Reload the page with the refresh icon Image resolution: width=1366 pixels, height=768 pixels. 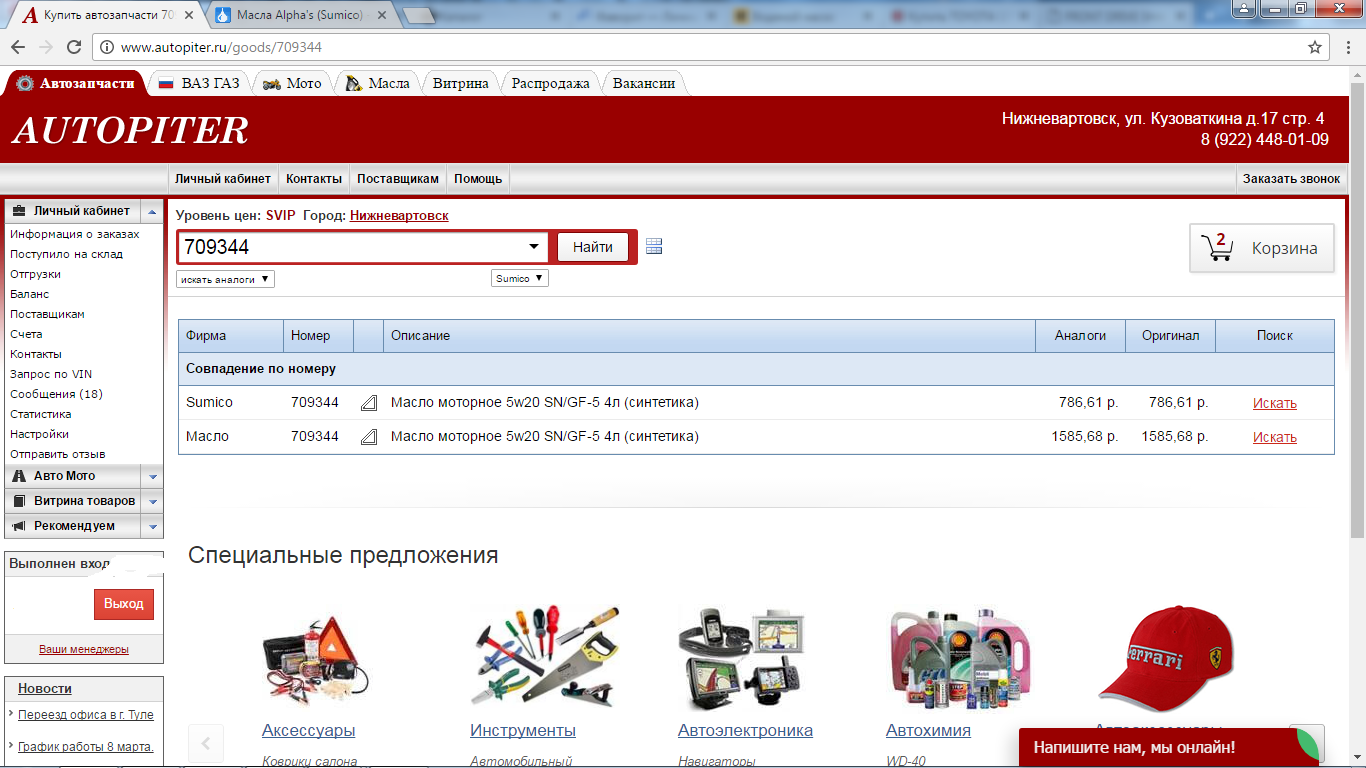(73, 47)
